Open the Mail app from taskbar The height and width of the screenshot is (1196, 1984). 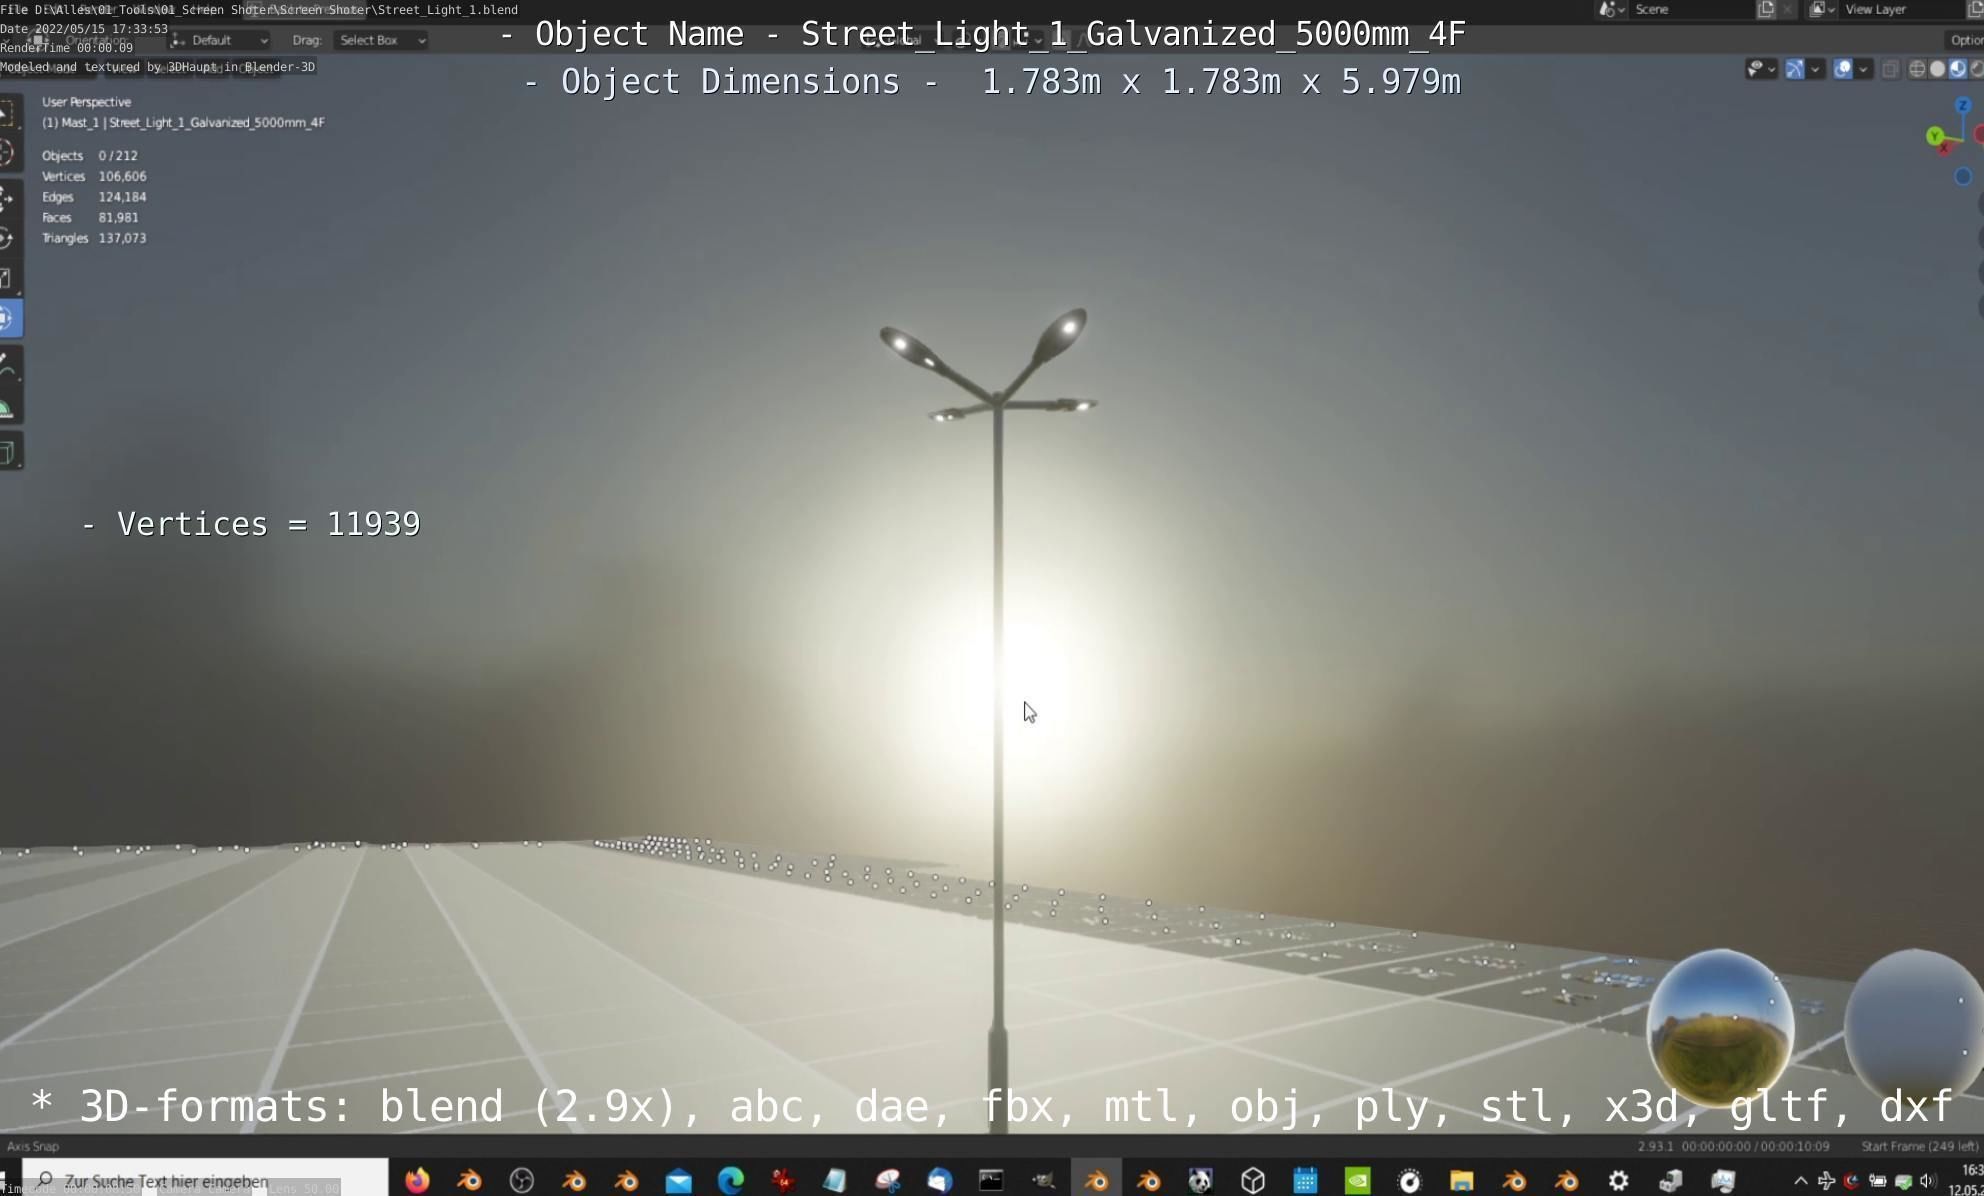point(679,1180)
